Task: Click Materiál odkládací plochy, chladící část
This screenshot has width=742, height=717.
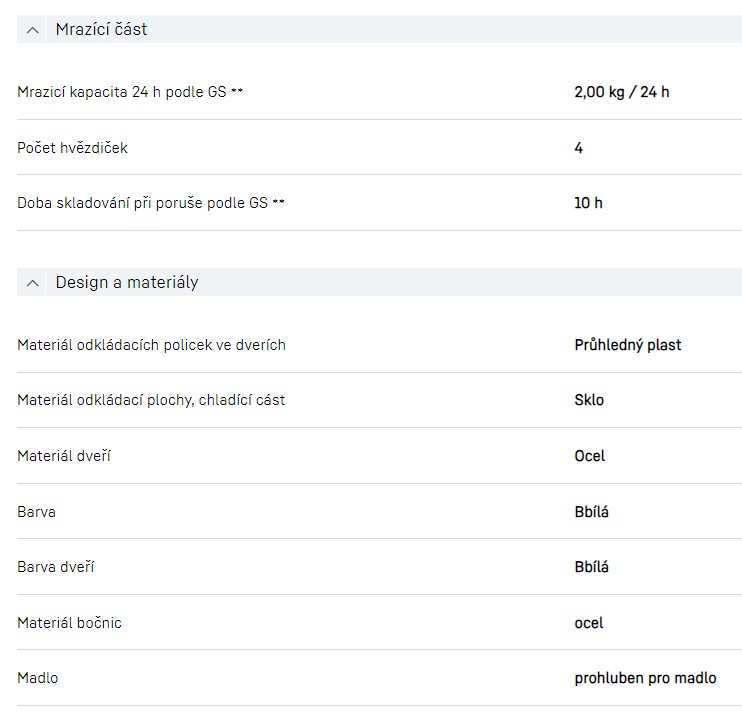Action: coord(151,400)
